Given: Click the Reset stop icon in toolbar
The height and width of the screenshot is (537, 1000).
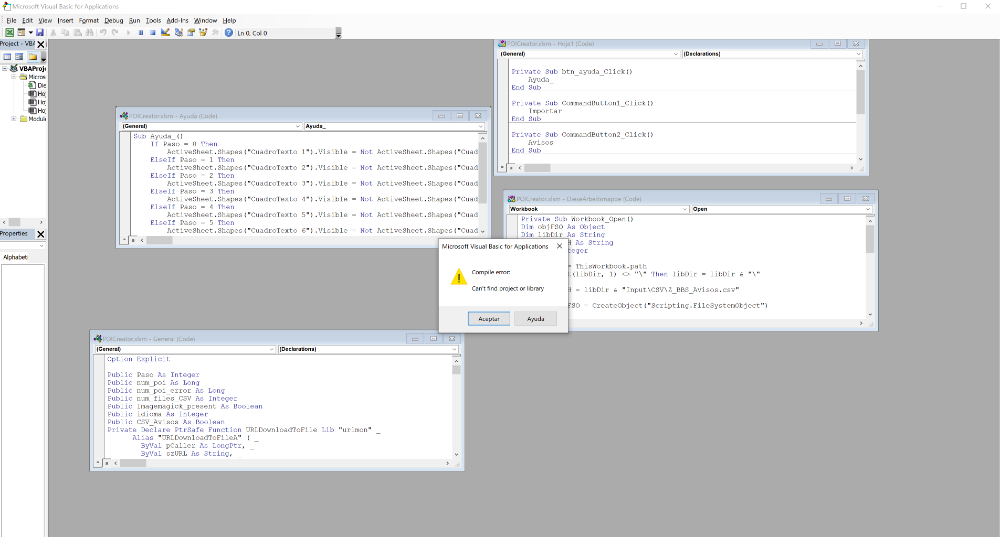Looking at the screenshot, I should (x=152, y=33).
